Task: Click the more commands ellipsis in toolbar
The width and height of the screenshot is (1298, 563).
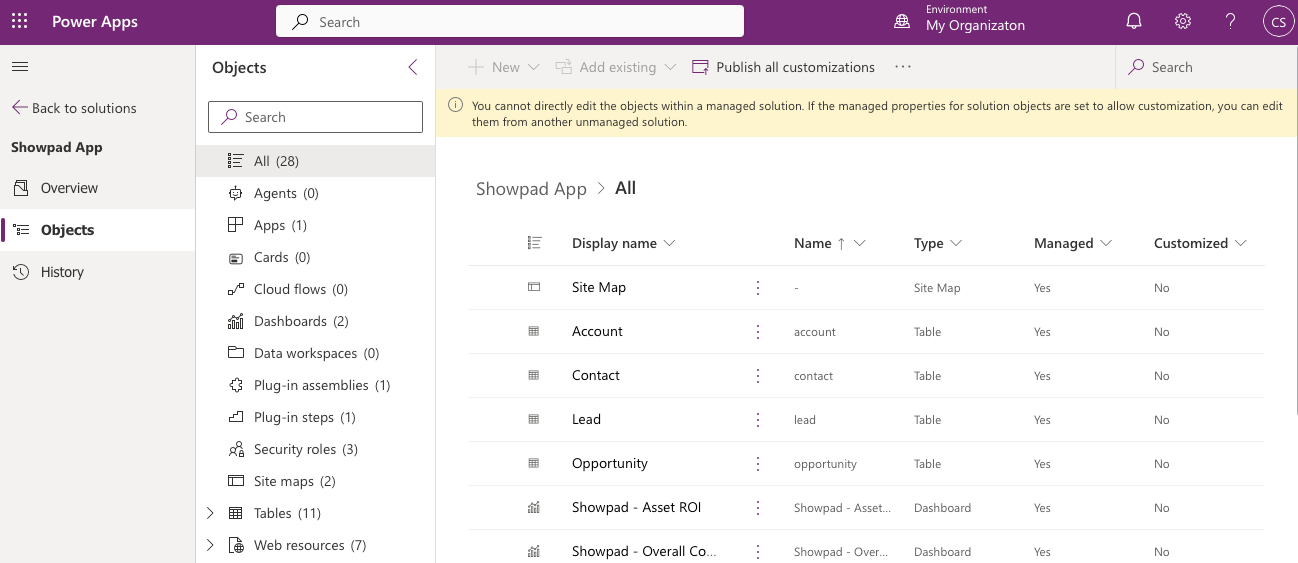Action: point(903,67)
